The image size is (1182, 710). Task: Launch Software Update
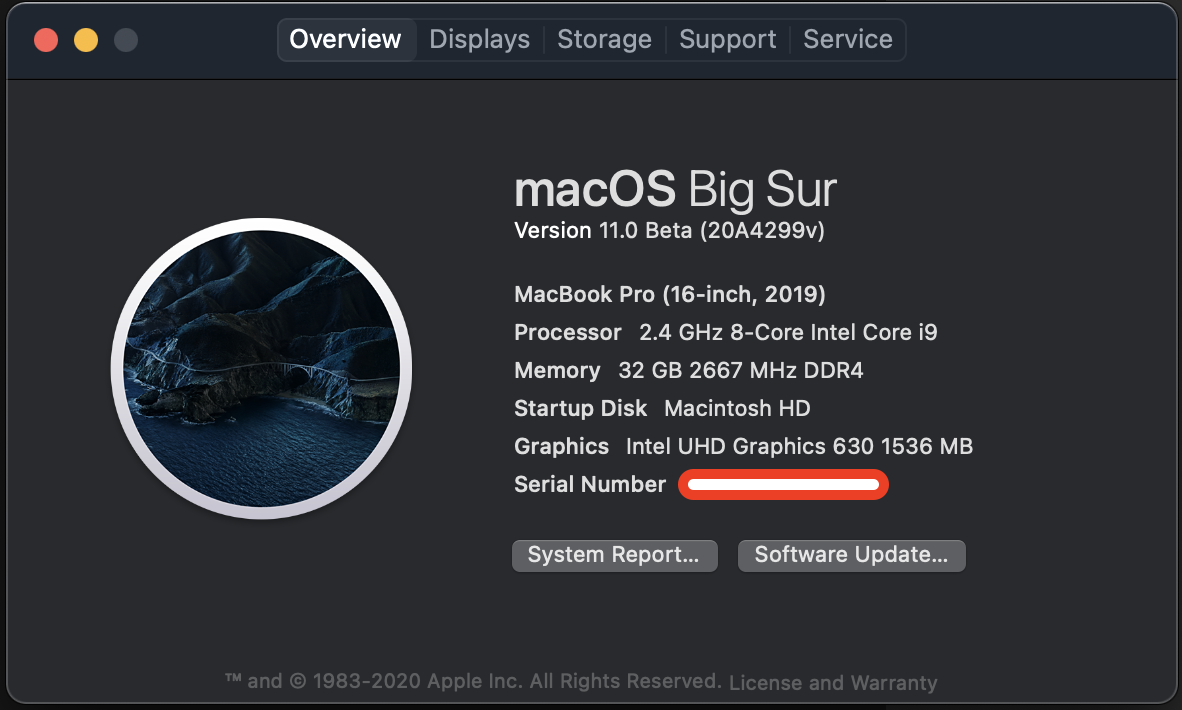[x=851, y=555]
